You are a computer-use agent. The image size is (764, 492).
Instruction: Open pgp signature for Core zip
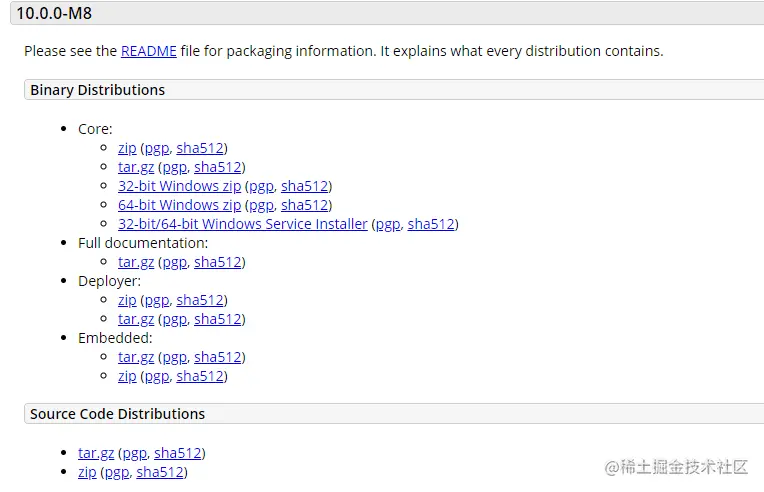click(157, 148)
